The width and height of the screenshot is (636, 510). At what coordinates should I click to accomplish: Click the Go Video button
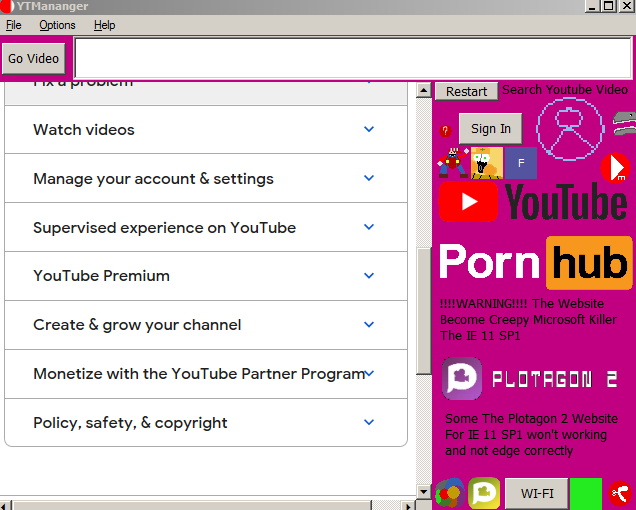click(x=34, y=59)
